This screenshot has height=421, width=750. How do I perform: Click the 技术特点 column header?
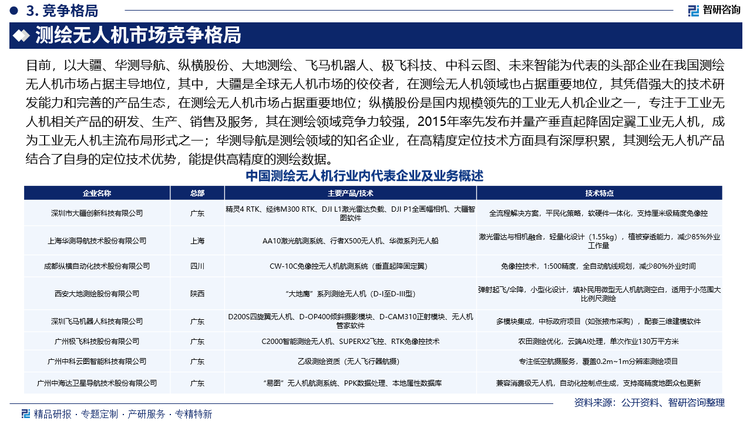pos(599,193)
